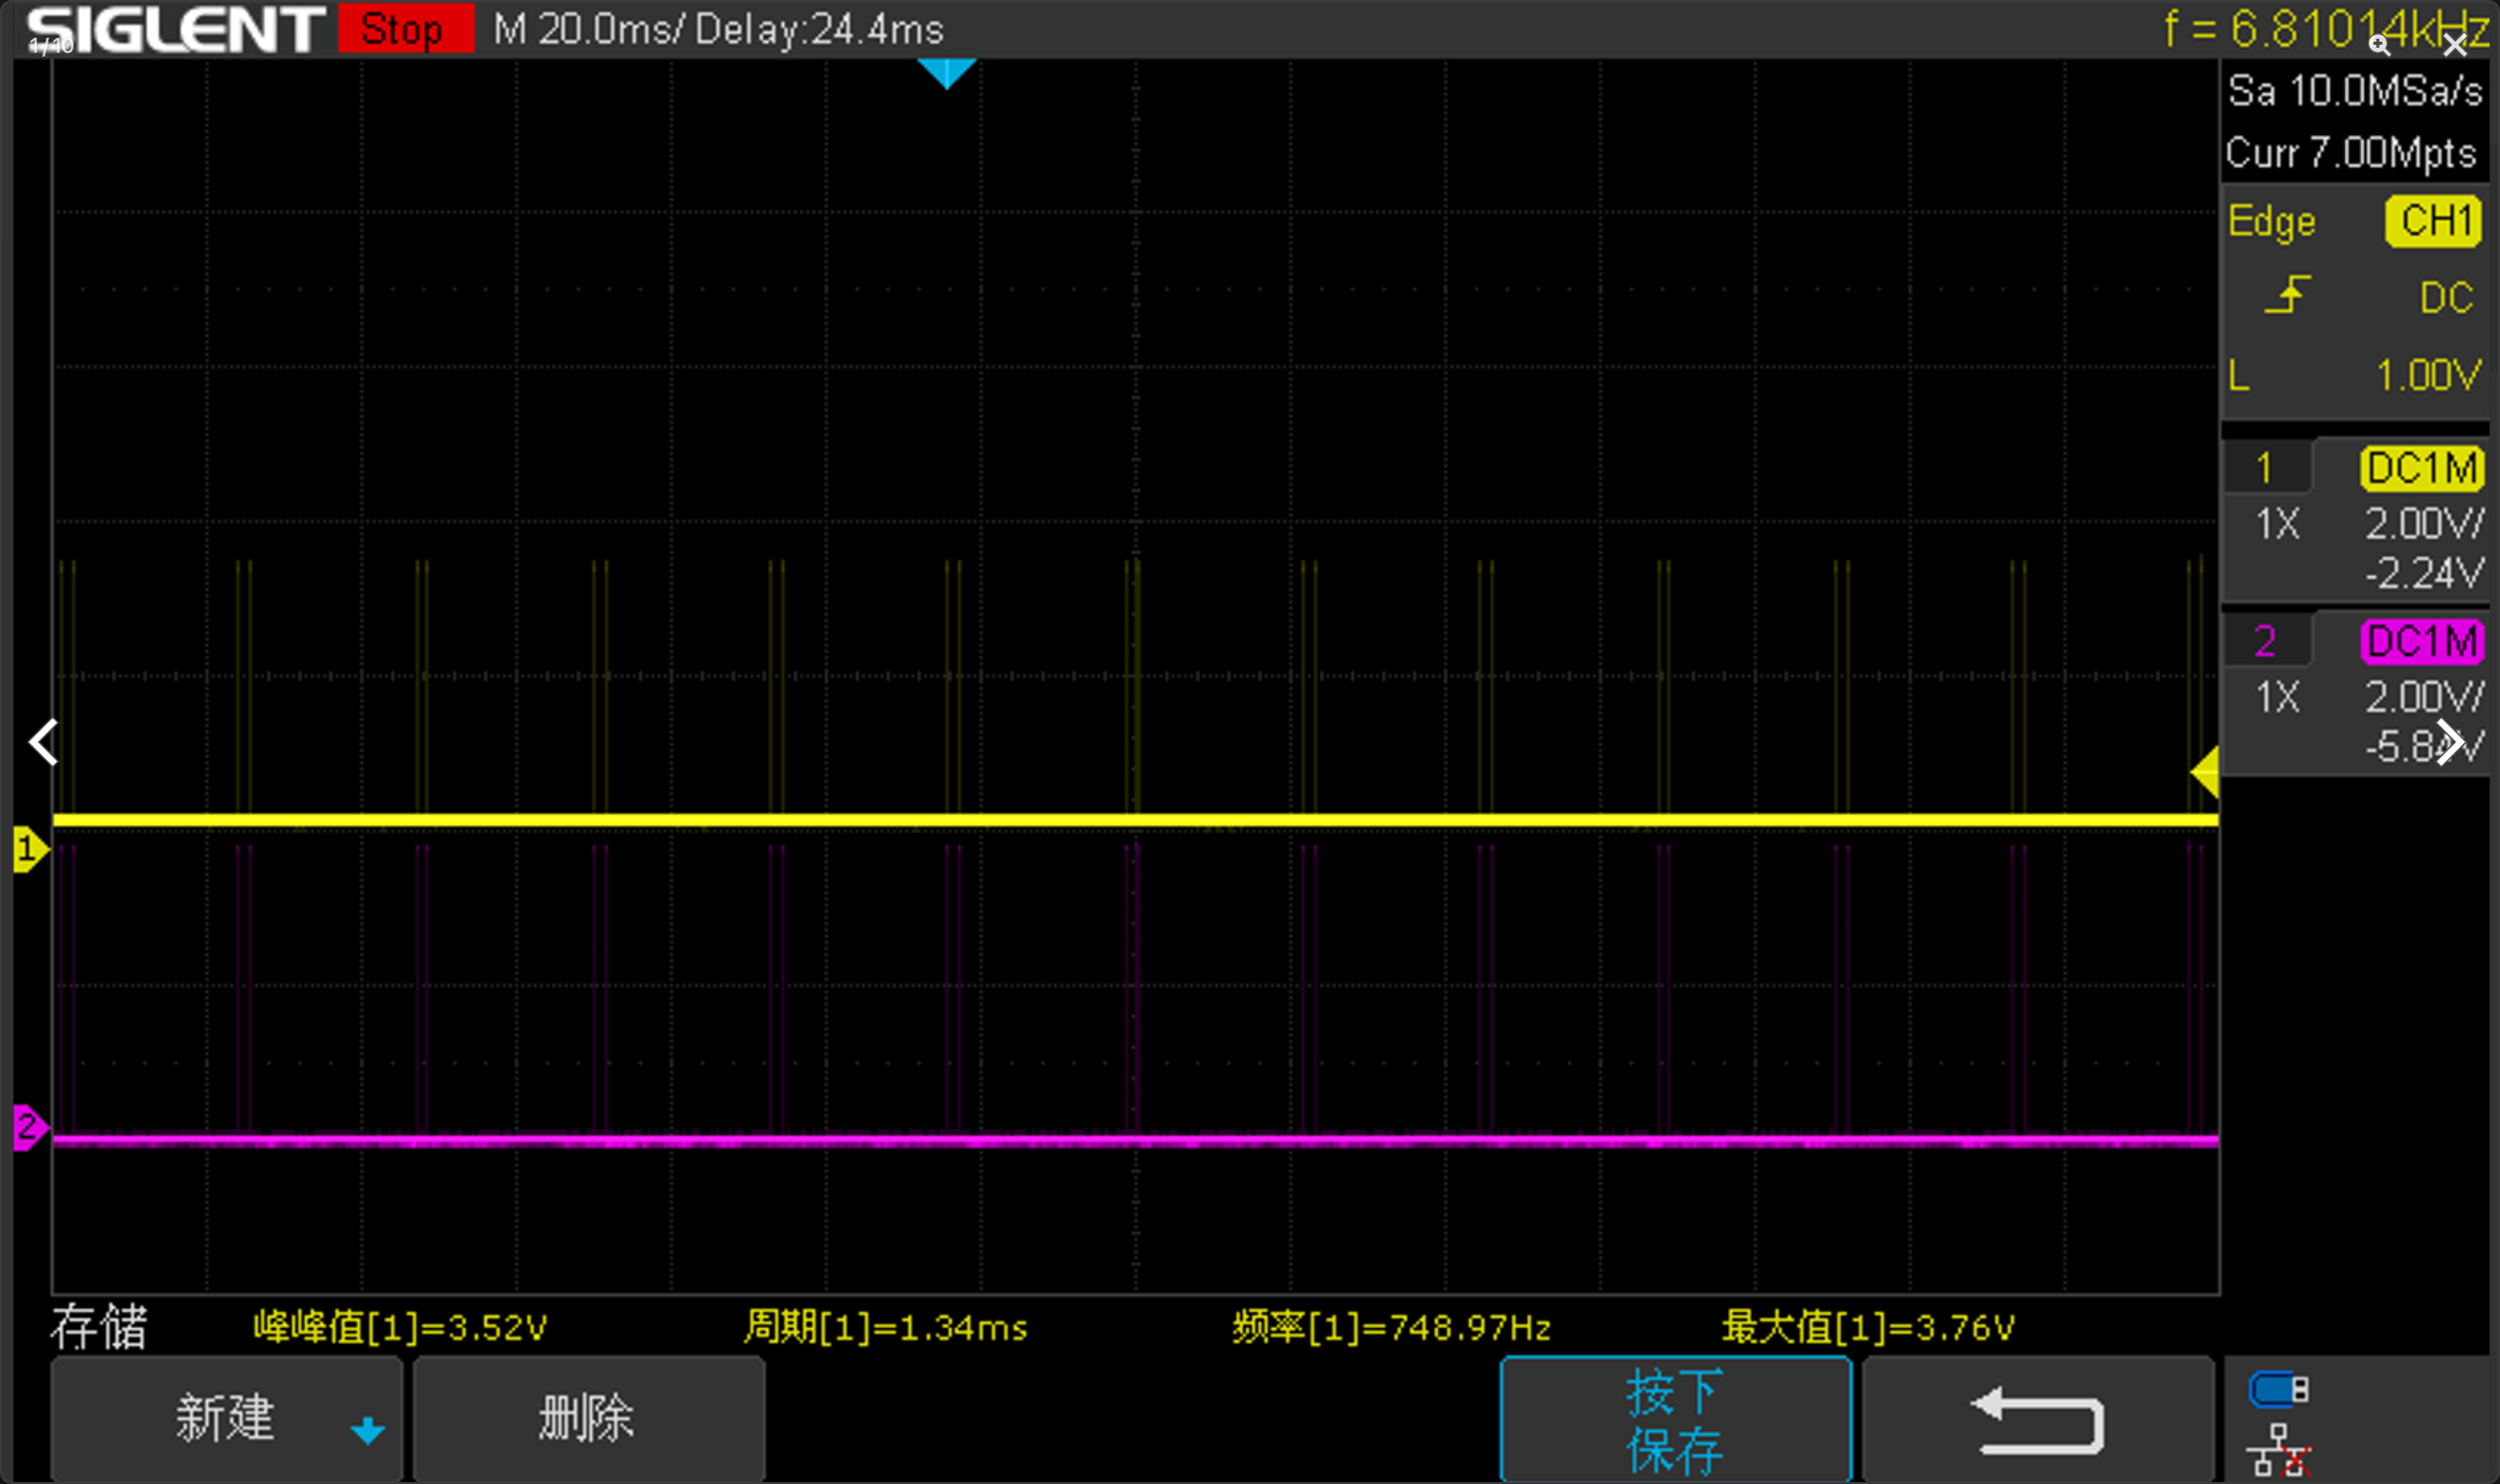Click channel 1 offset value -2.24V

tap(2424, 574)
